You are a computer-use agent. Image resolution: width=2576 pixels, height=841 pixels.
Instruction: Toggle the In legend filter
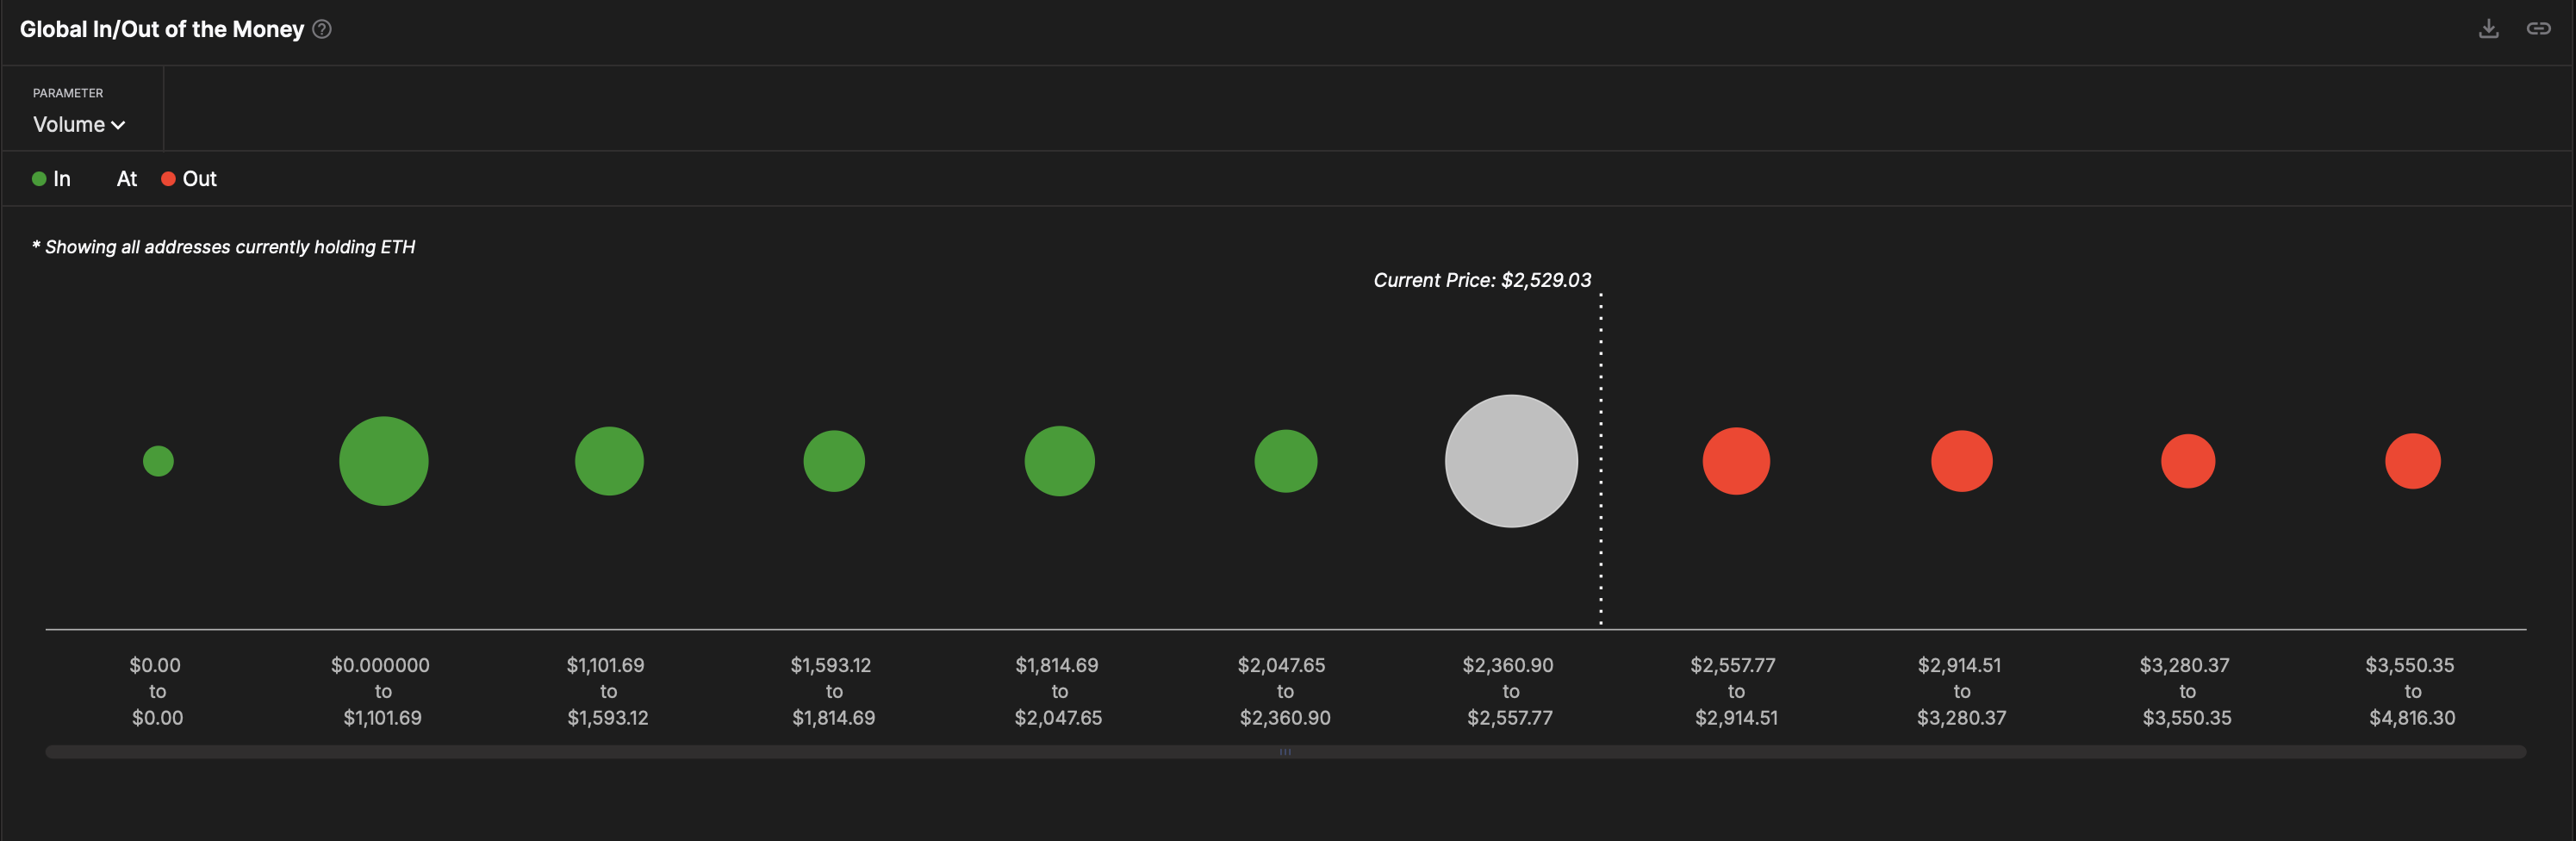(x=52, y=178)
